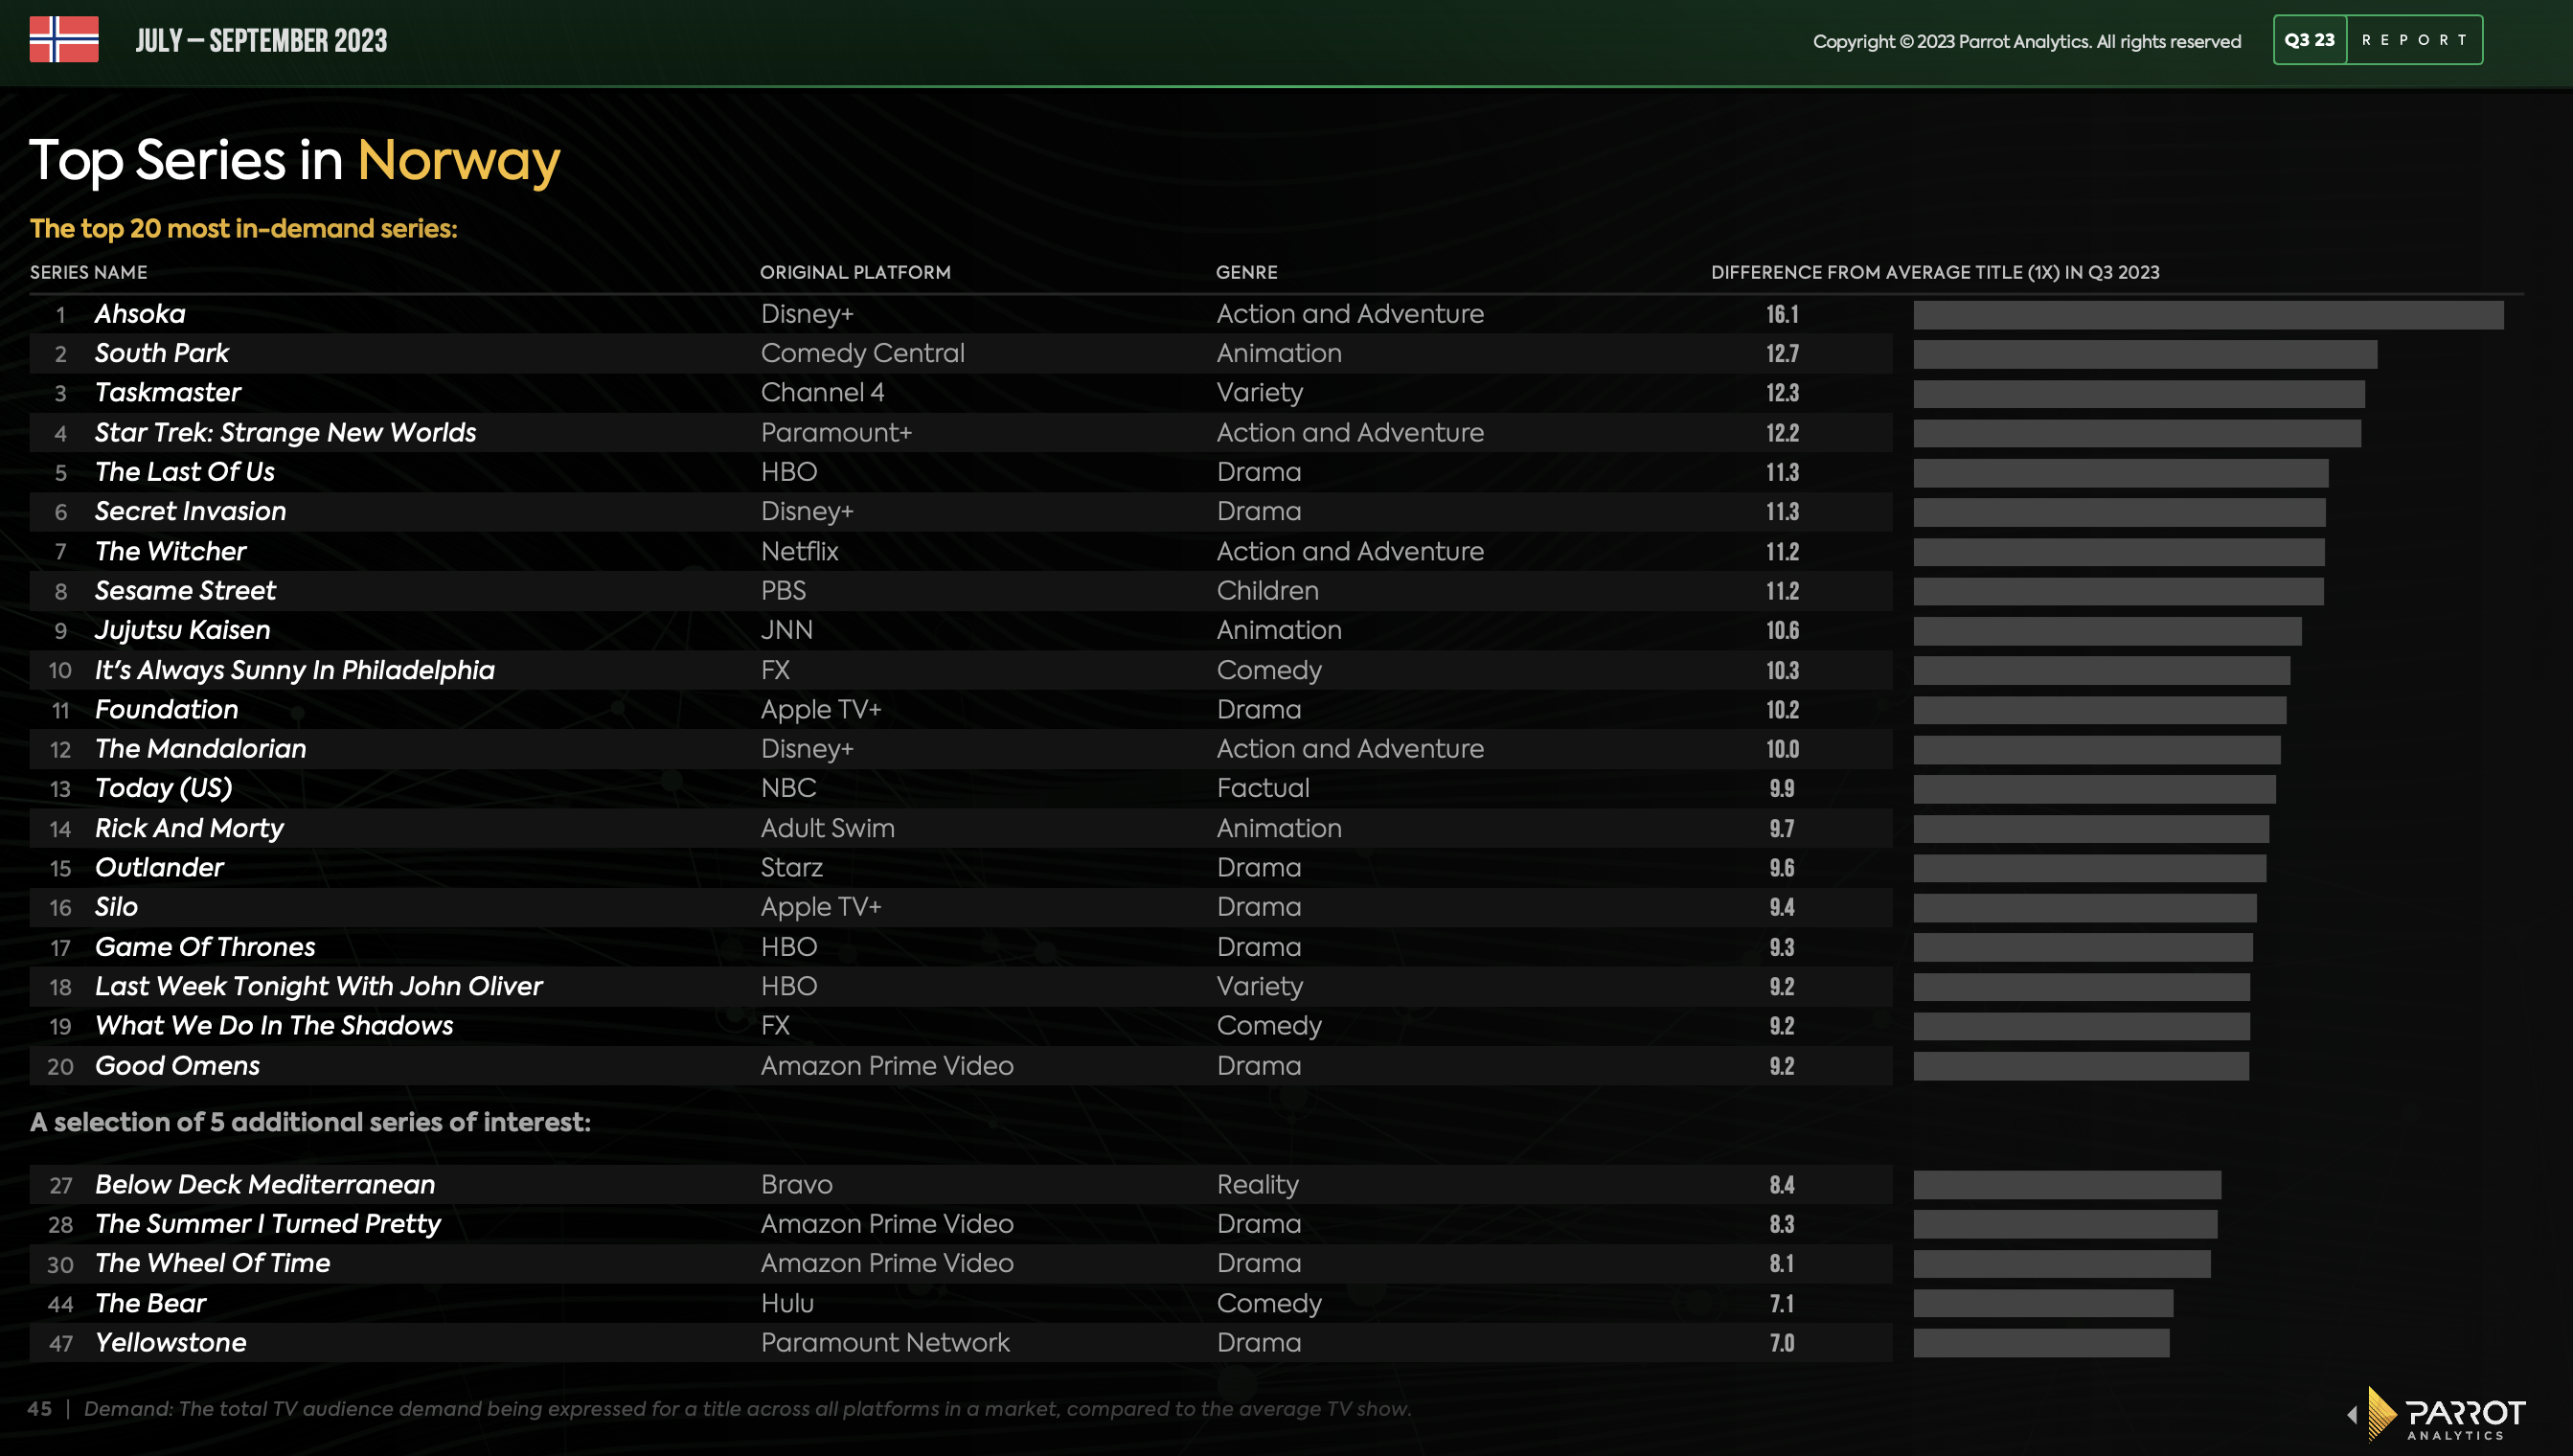The height and width of the screenshot is (1456, 2573).
Task: Click the Norway flag icon
Action: pyautogui.click(x=64, y=40)
